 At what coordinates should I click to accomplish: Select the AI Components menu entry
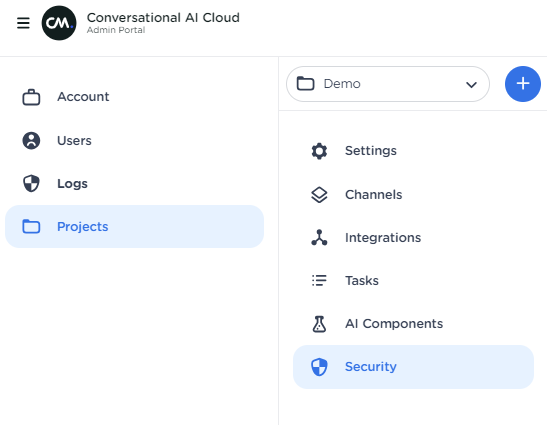tap(413, 324)
